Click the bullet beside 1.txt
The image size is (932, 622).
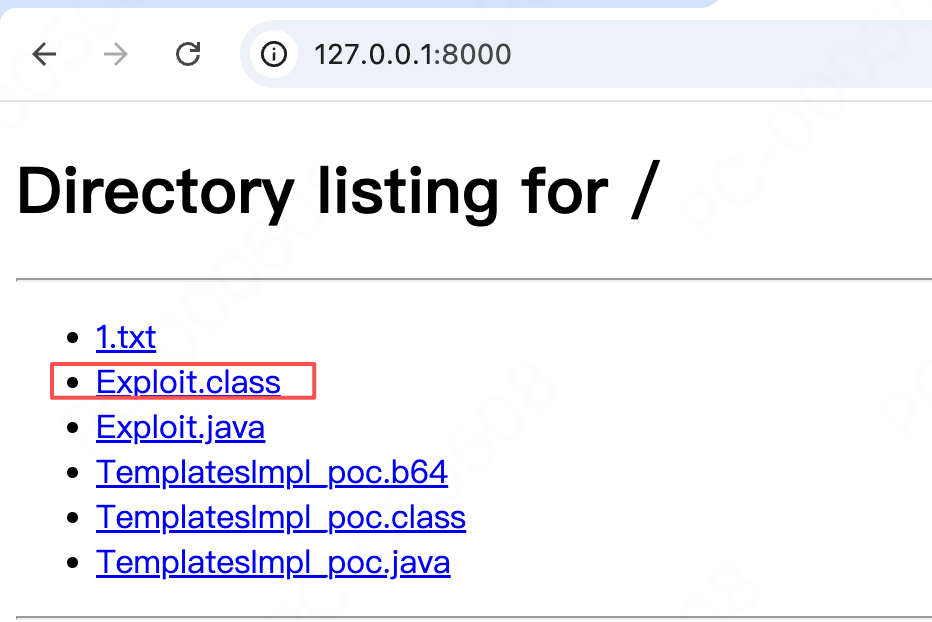pos(73,338)
